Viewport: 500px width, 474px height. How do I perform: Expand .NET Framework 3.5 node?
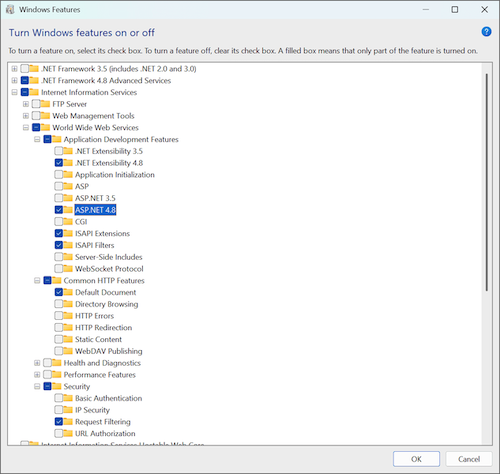[14, 69]
